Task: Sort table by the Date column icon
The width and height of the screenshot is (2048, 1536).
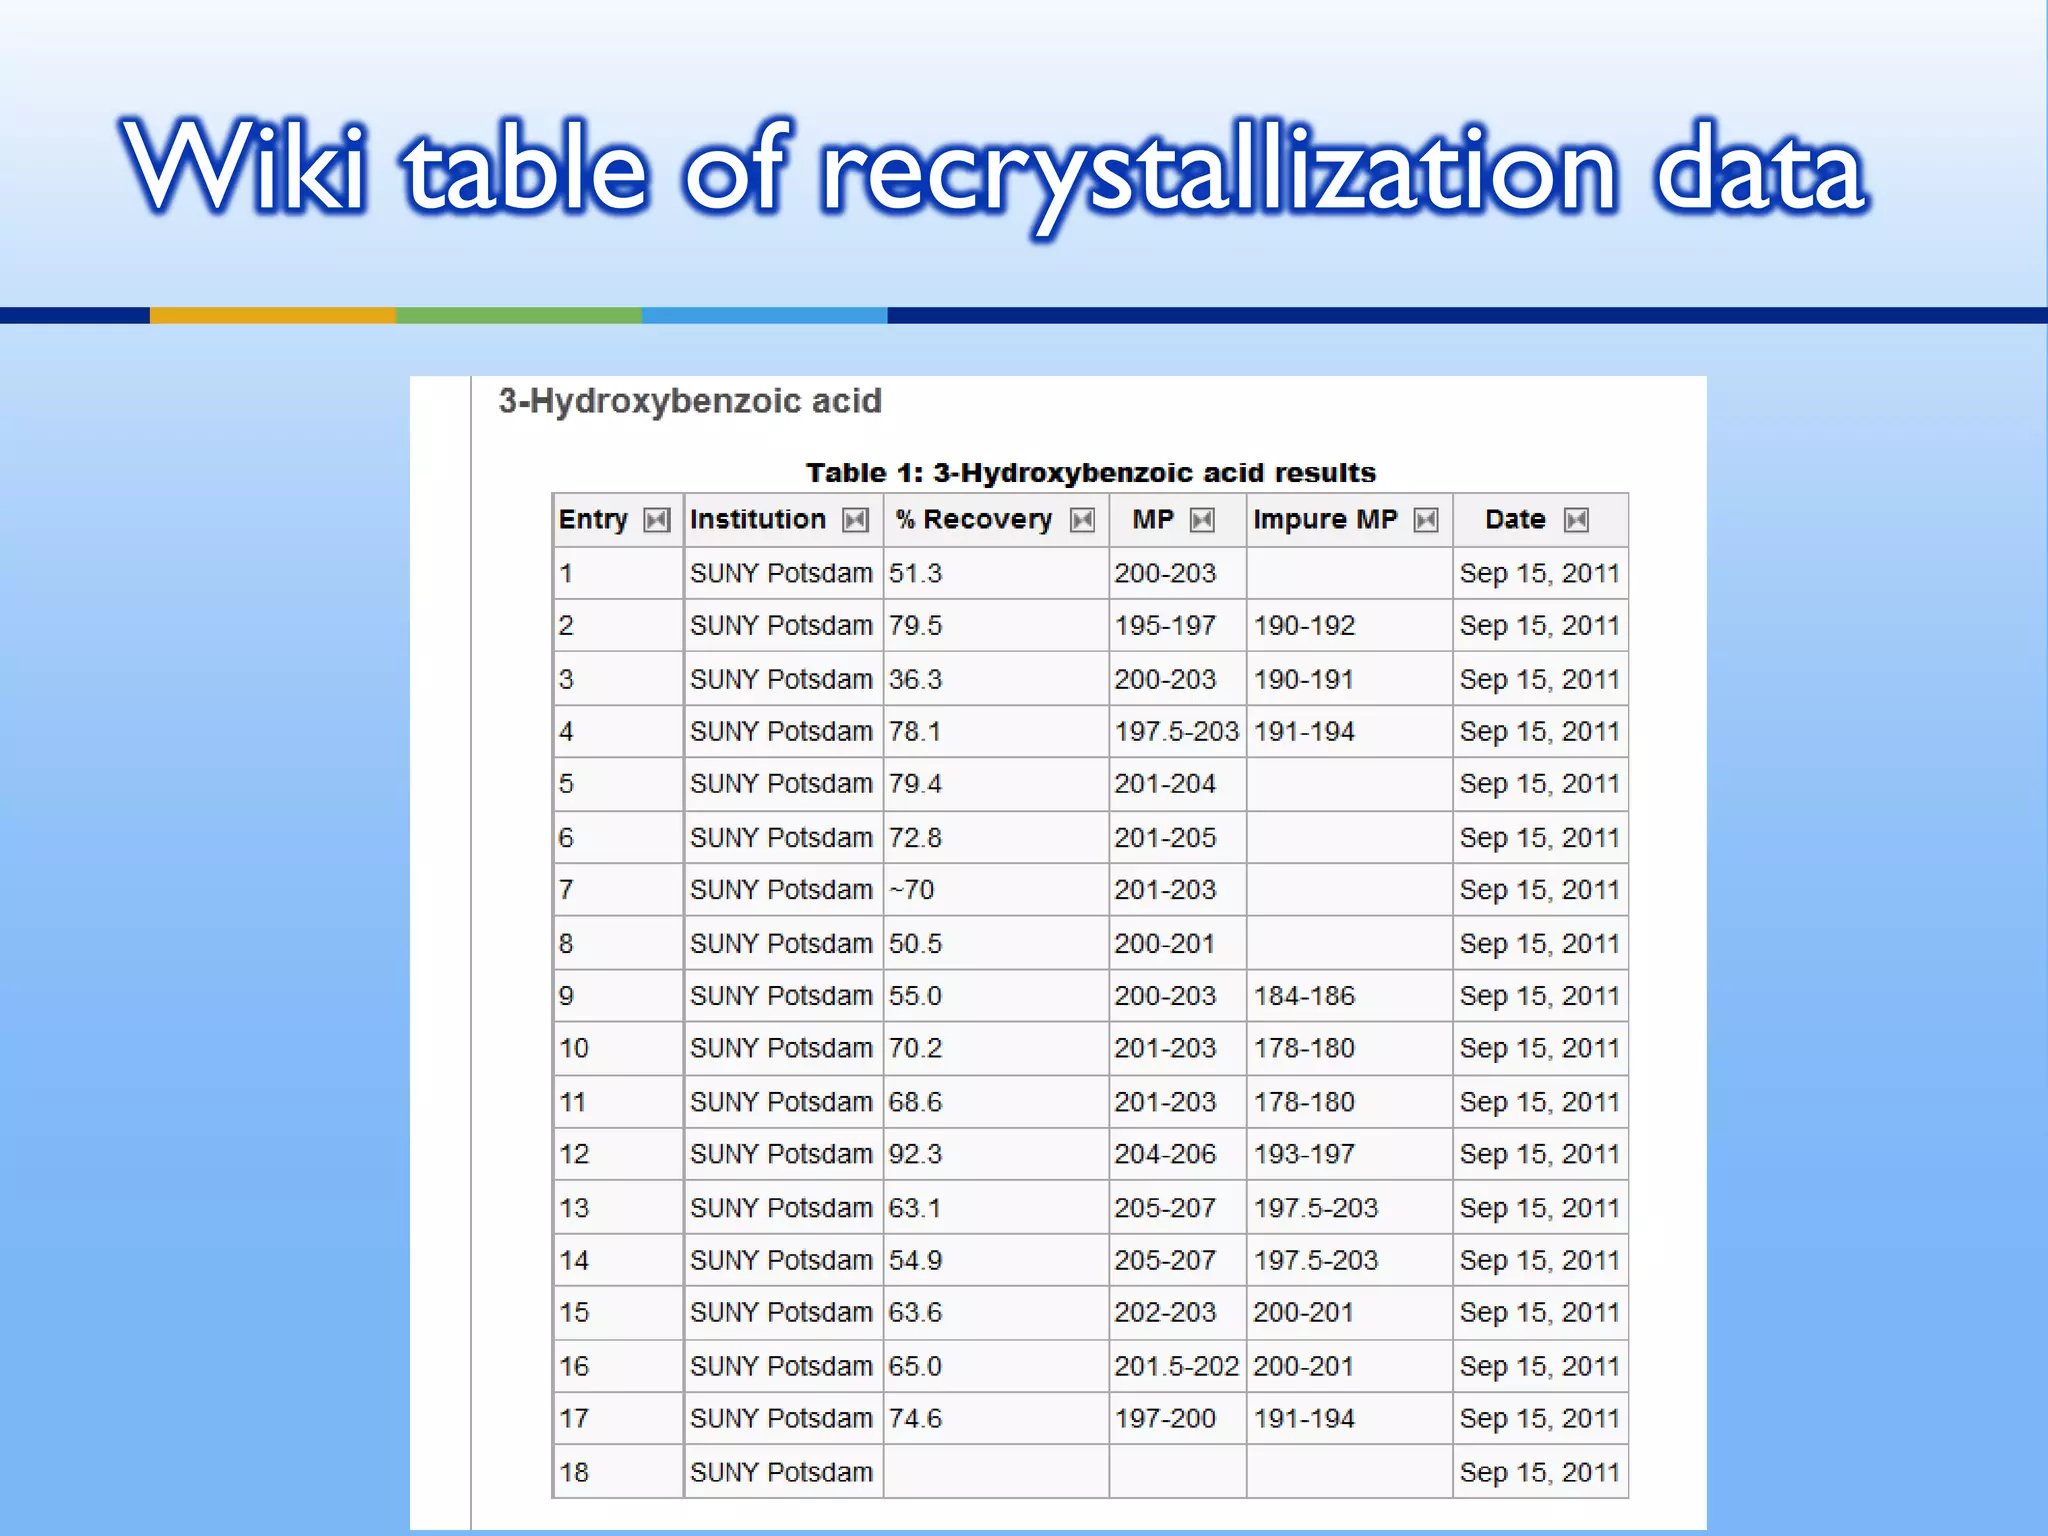Action: point(1577,520)
